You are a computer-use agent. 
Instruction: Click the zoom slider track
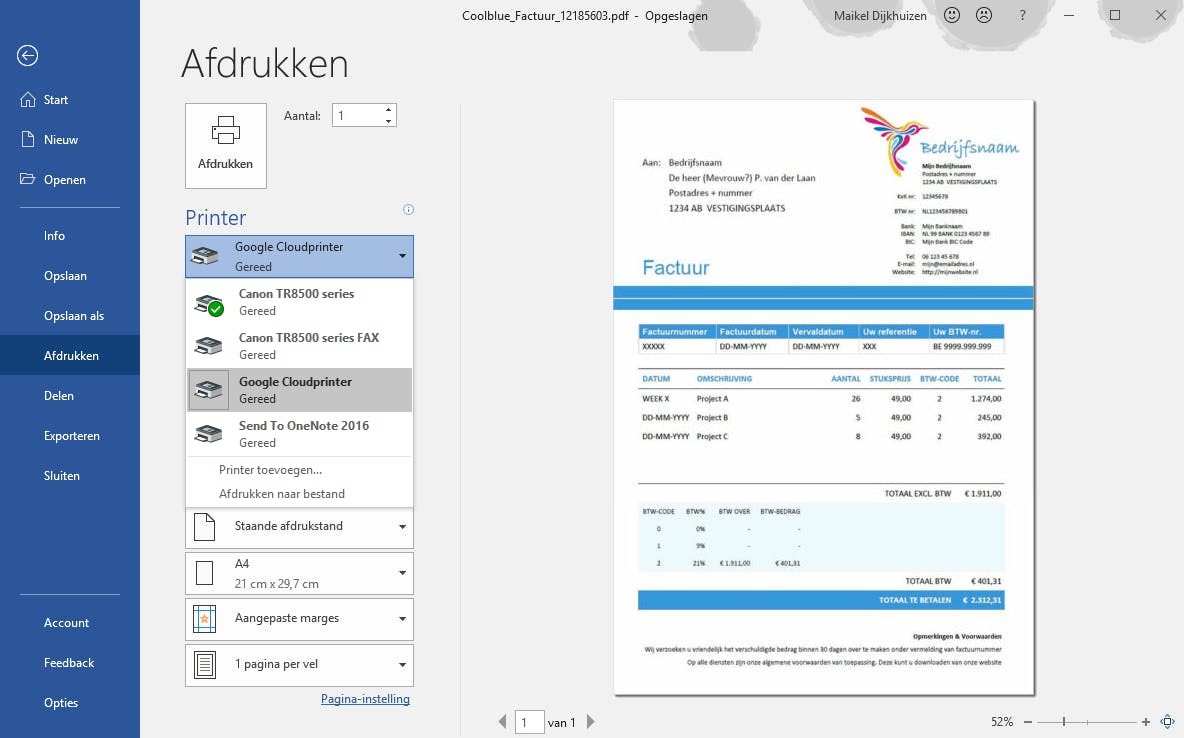pyautogui.click(x=1087, y=722)
